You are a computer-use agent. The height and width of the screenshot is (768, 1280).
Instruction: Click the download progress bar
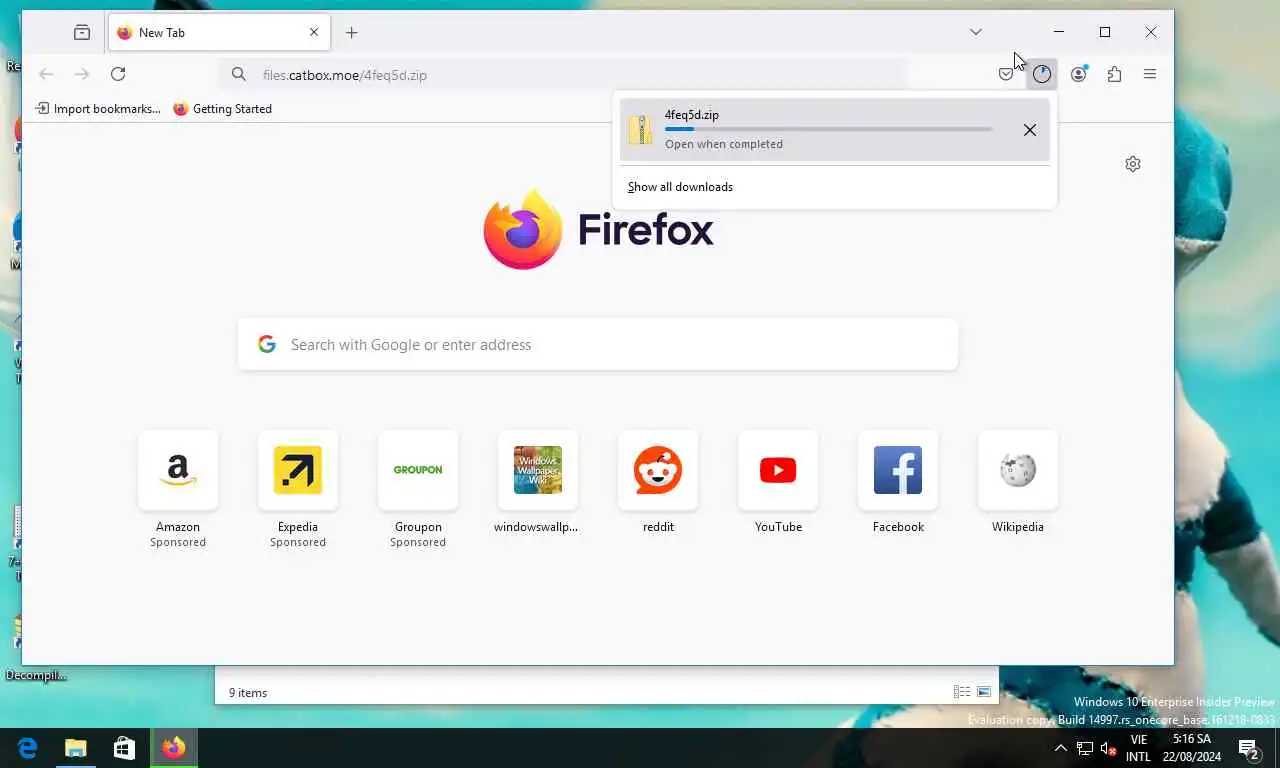(x=829, y=129)
